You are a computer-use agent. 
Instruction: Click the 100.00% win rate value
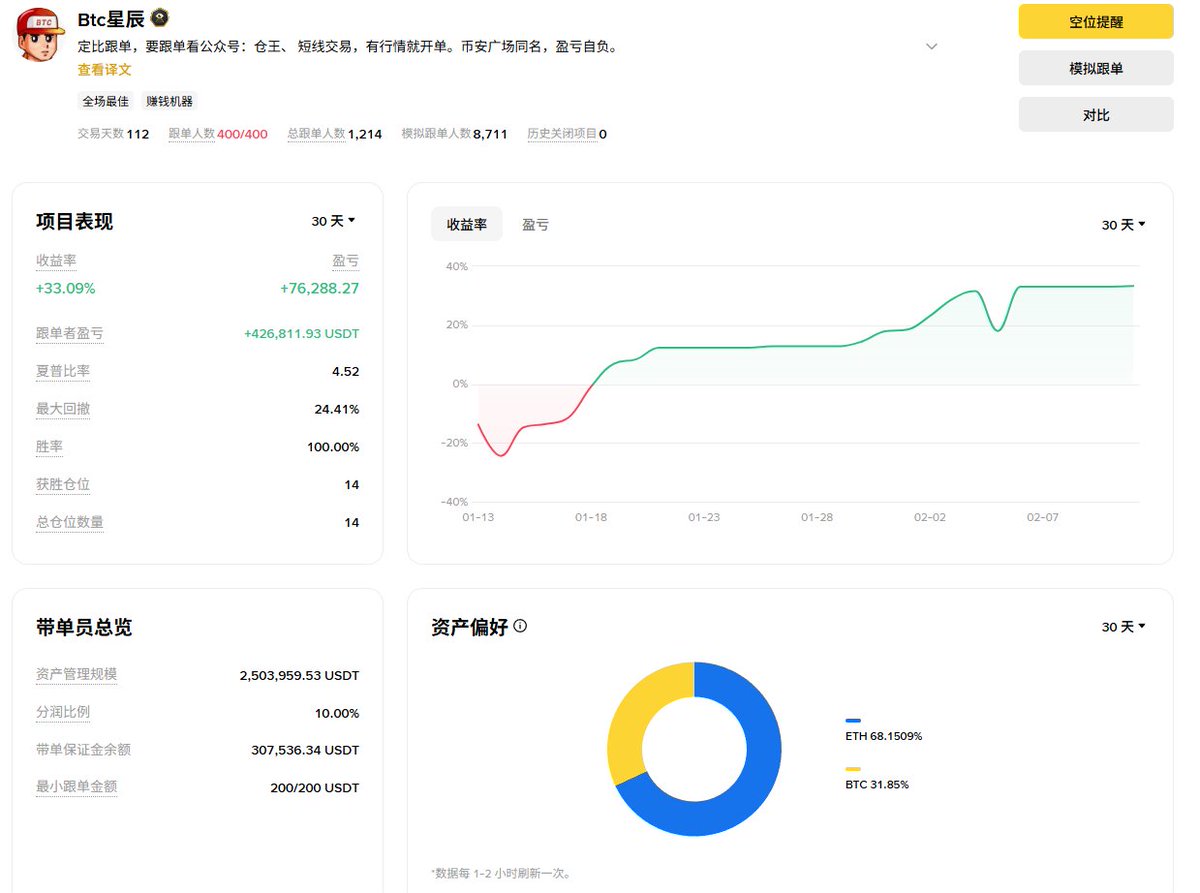point(333,447)
